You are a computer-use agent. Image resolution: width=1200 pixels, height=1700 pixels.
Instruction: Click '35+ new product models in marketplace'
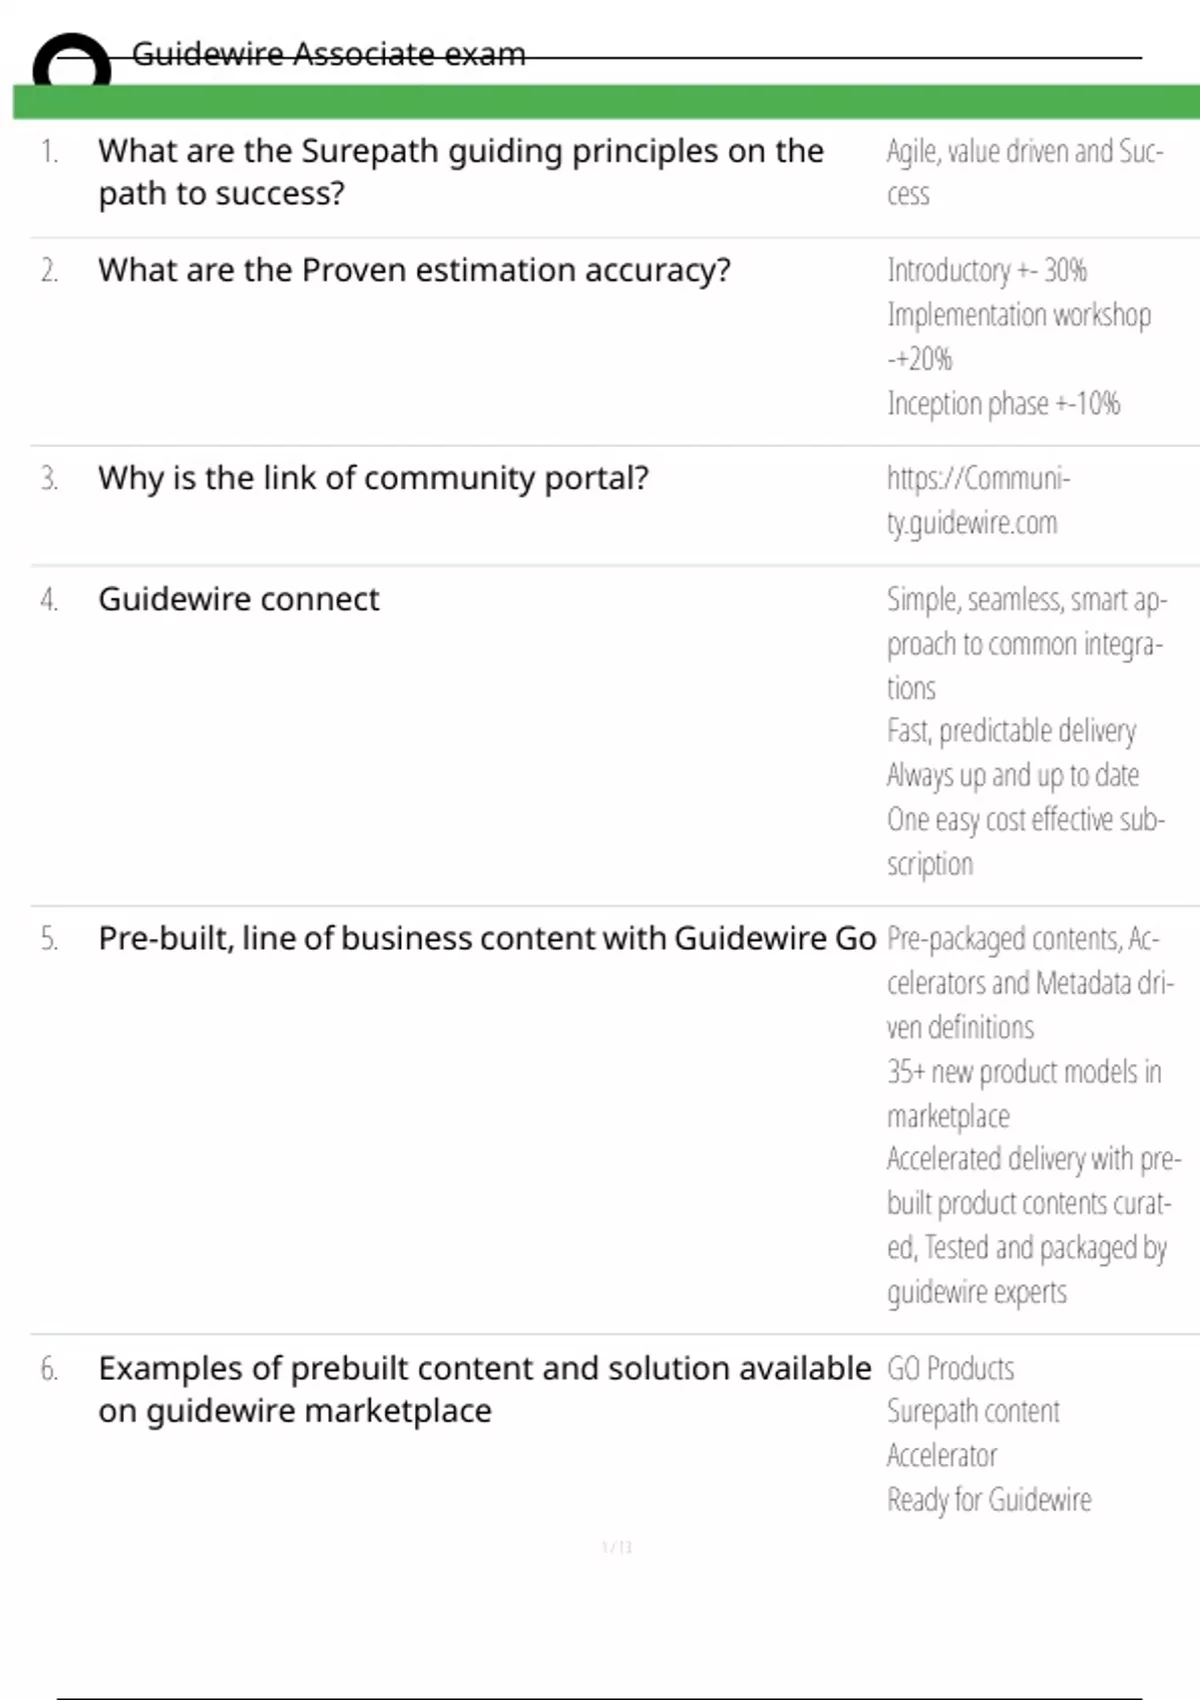1023,1093
